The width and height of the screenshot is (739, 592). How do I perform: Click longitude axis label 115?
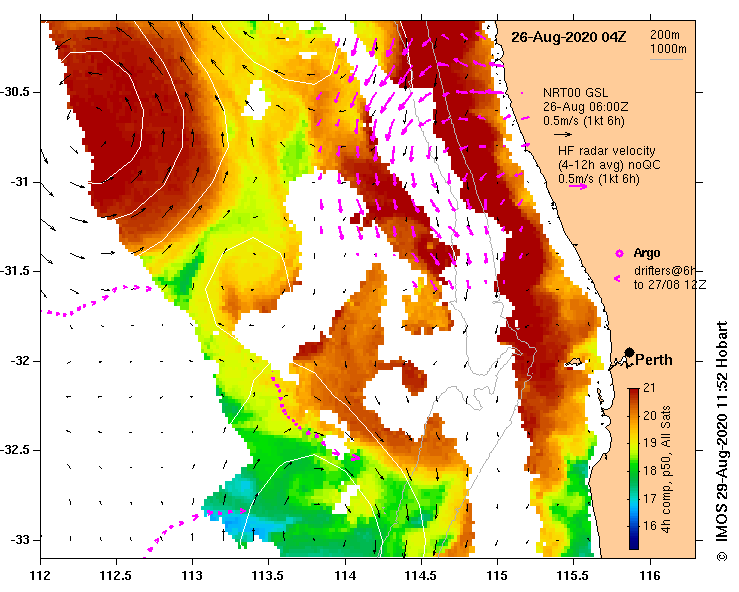tap(497, 576)
